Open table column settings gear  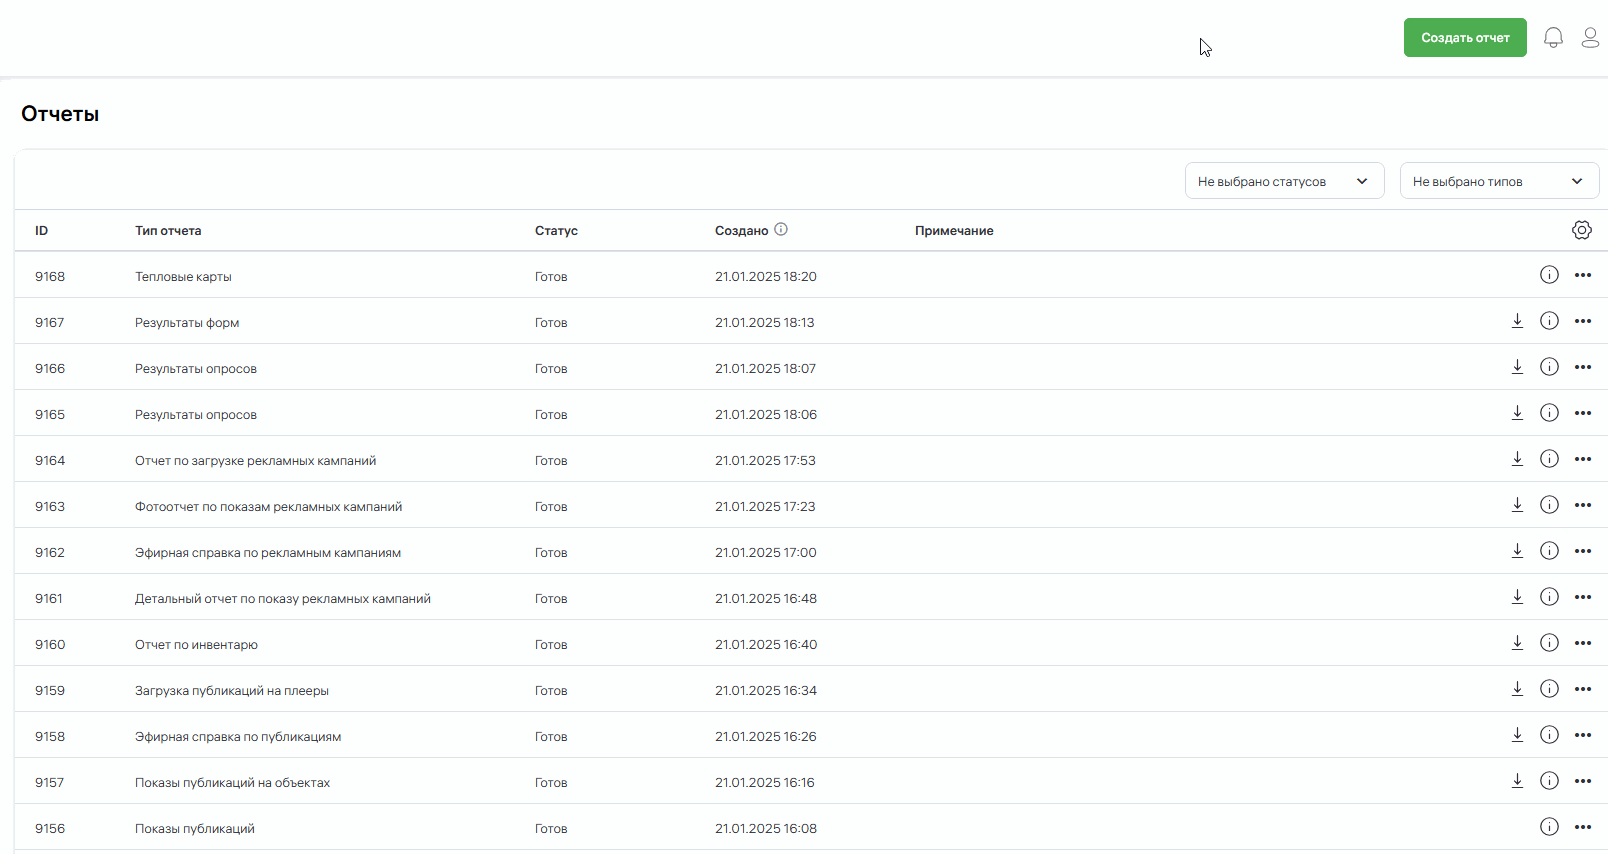click(1581, 230)
